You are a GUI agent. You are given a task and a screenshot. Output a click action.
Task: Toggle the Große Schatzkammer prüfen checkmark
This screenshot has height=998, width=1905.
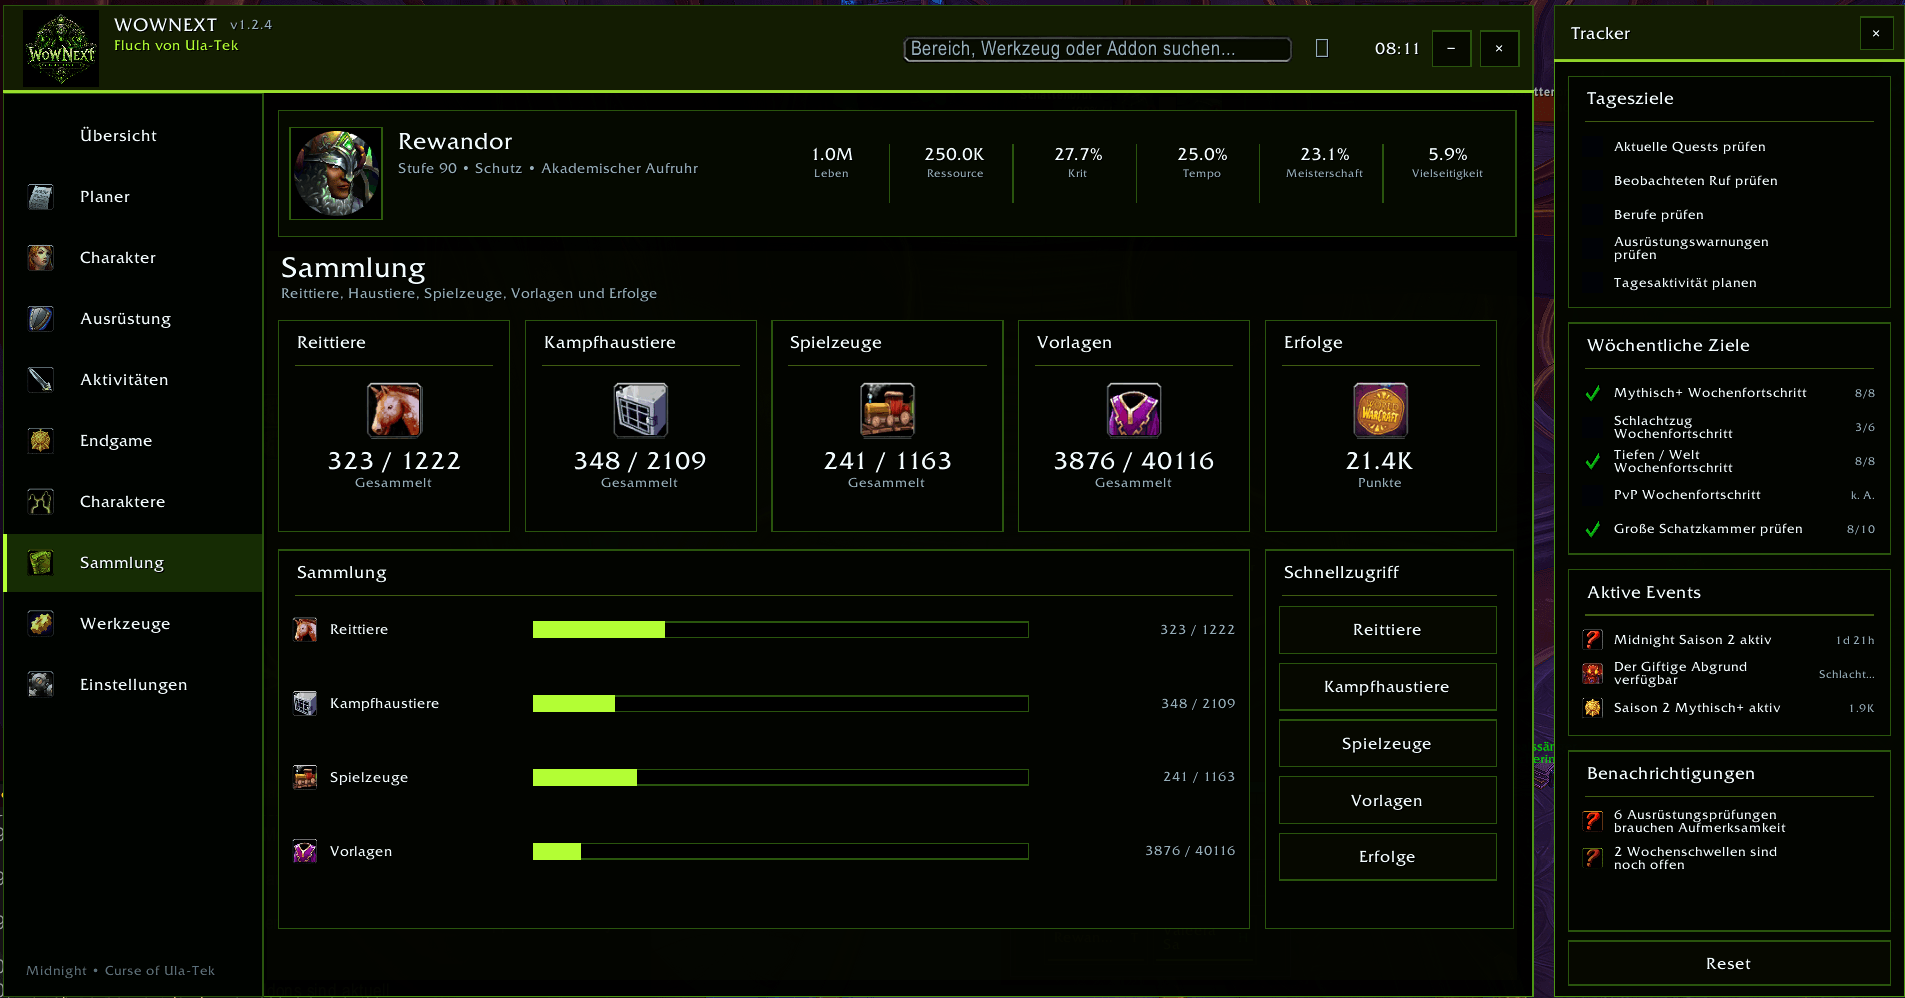point(1593,529)
